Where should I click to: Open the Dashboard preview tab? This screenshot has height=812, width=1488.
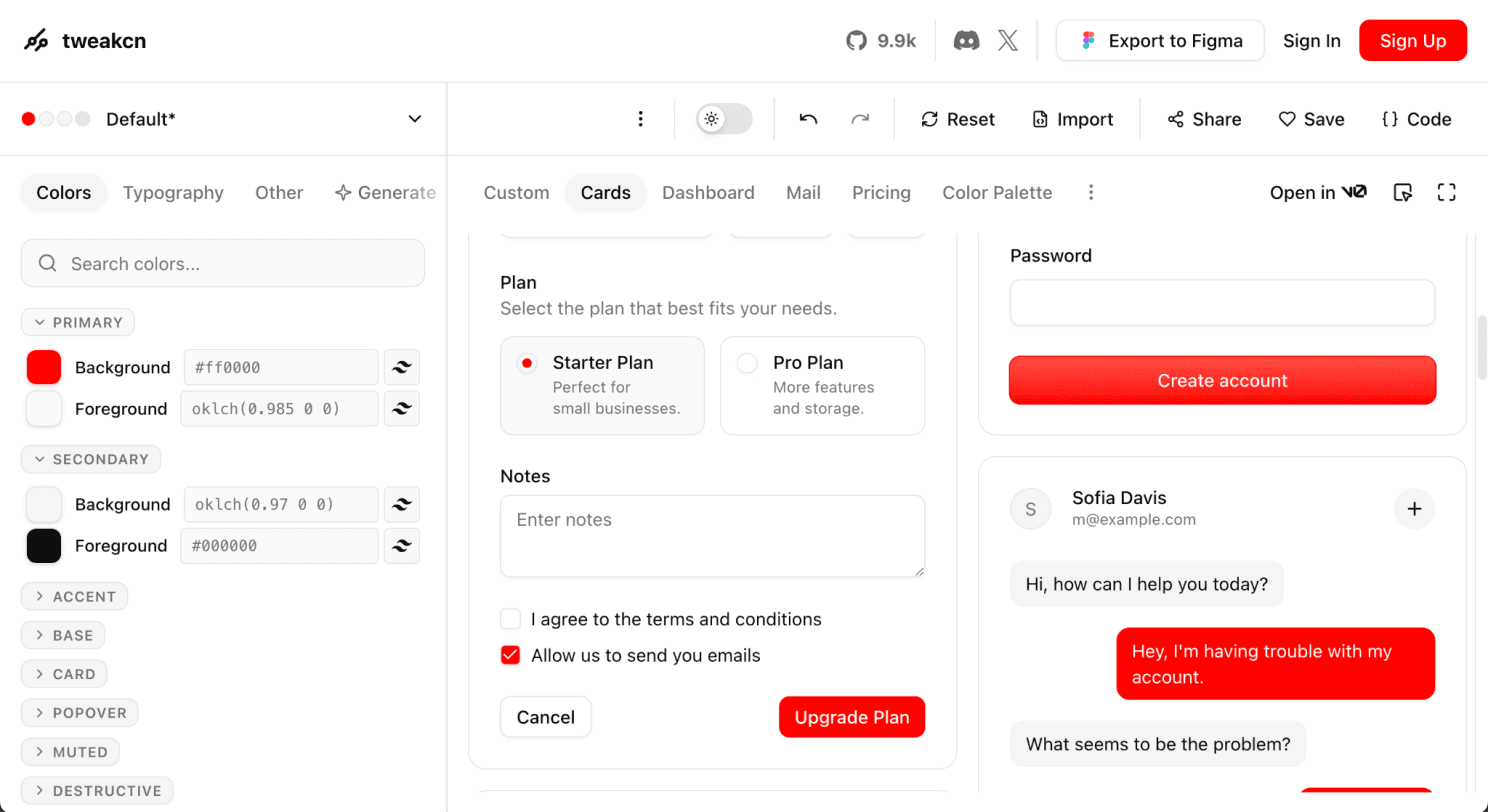[x=708, y=192]
